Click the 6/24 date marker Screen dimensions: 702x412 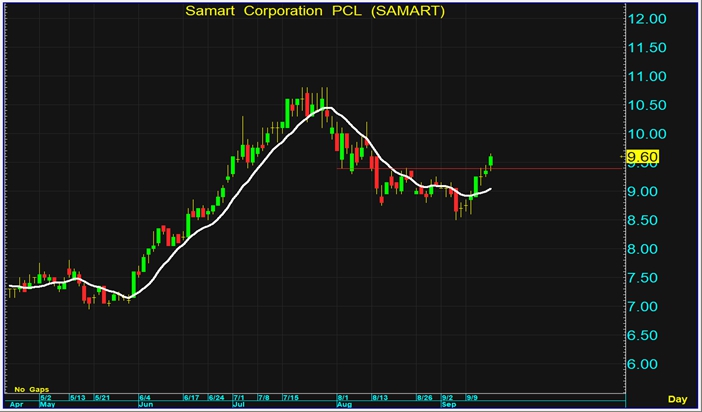point(216,397)
